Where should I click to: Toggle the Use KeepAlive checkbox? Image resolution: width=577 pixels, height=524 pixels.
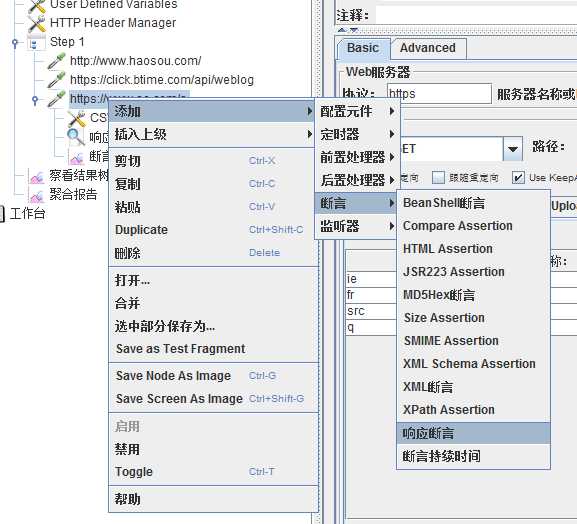[x=518, y=178]
